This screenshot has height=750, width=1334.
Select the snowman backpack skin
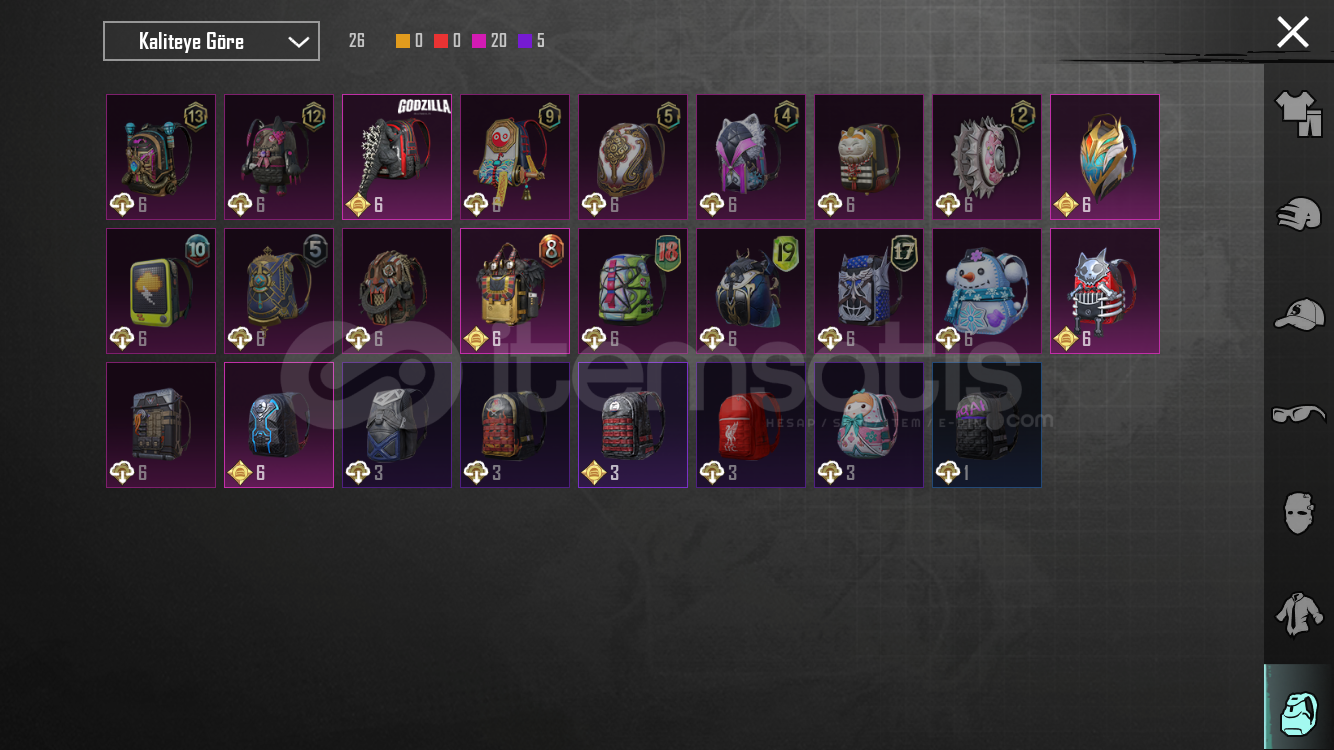(x=987, y=291)
